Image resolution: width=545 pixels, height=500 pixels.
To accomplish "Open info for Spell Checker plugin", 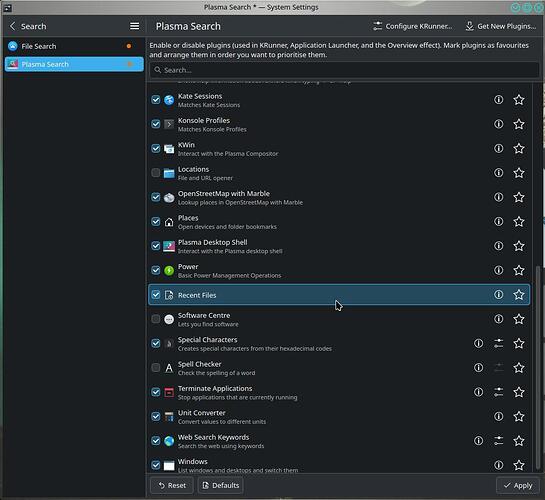I will (x=478, y=368).
